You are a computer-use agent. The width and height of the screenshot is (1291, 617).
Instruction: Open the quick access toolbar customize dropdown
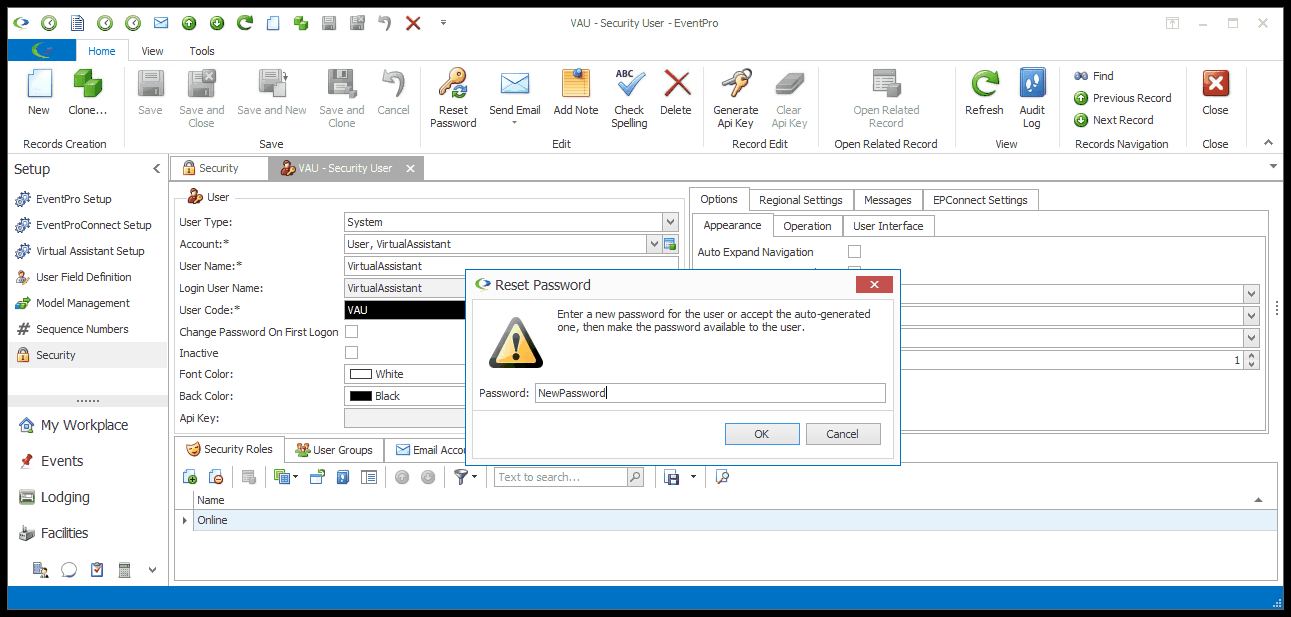(443, 23)
